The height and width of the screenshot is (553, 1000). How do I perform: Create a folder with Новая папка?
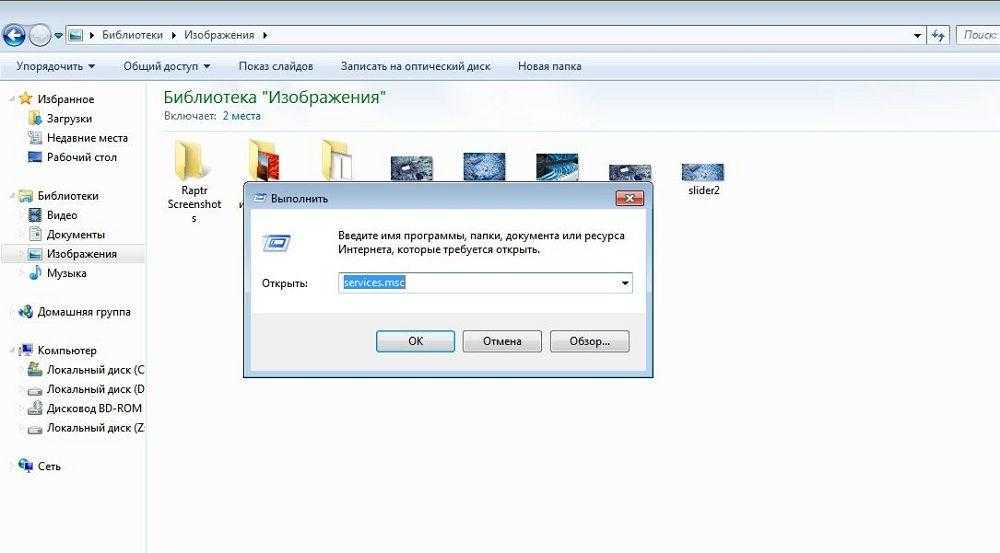pyautogui.click(x=549, y=66)
